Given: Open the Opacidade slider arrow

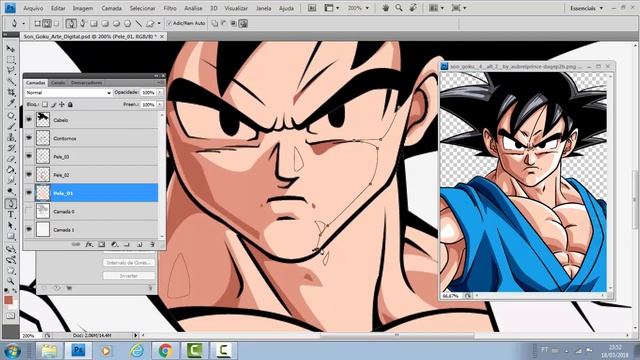Looking at the screenshot, I should click(x=160, y=93).
